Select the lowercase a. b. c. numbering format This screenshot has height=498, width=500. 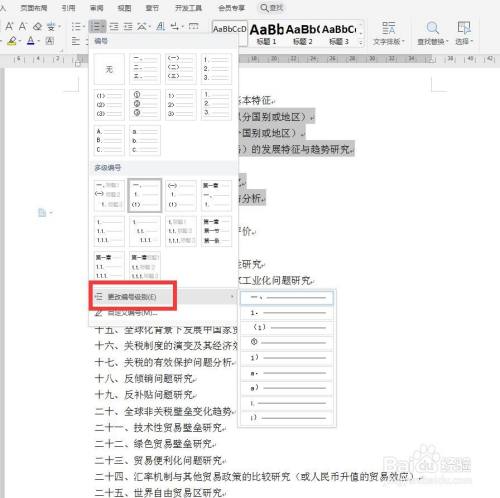[145, 140]
